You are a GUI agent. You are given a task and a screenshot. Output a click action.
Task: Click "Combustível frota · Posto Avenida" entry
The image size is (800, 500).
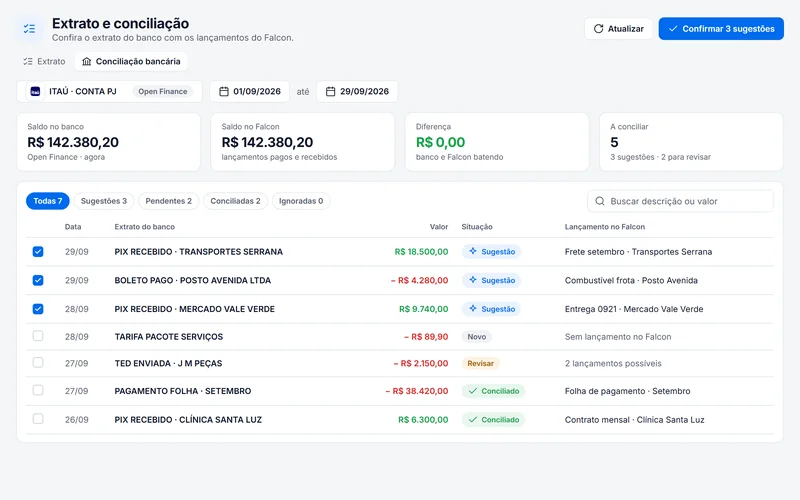point(631,280)
